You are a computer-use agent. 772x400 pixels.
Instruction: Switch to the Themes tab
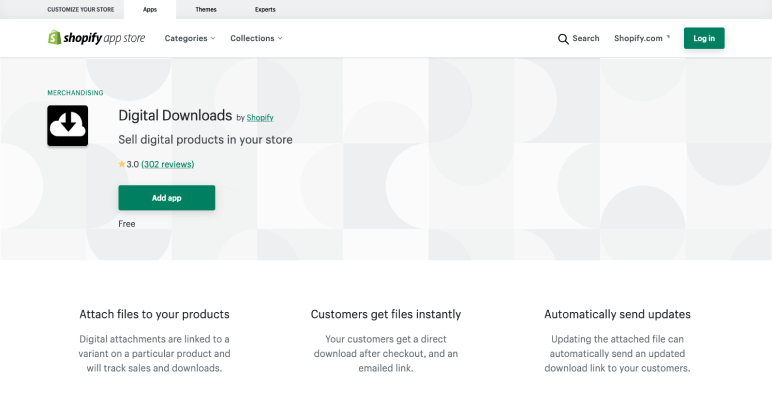pos(206,9)
